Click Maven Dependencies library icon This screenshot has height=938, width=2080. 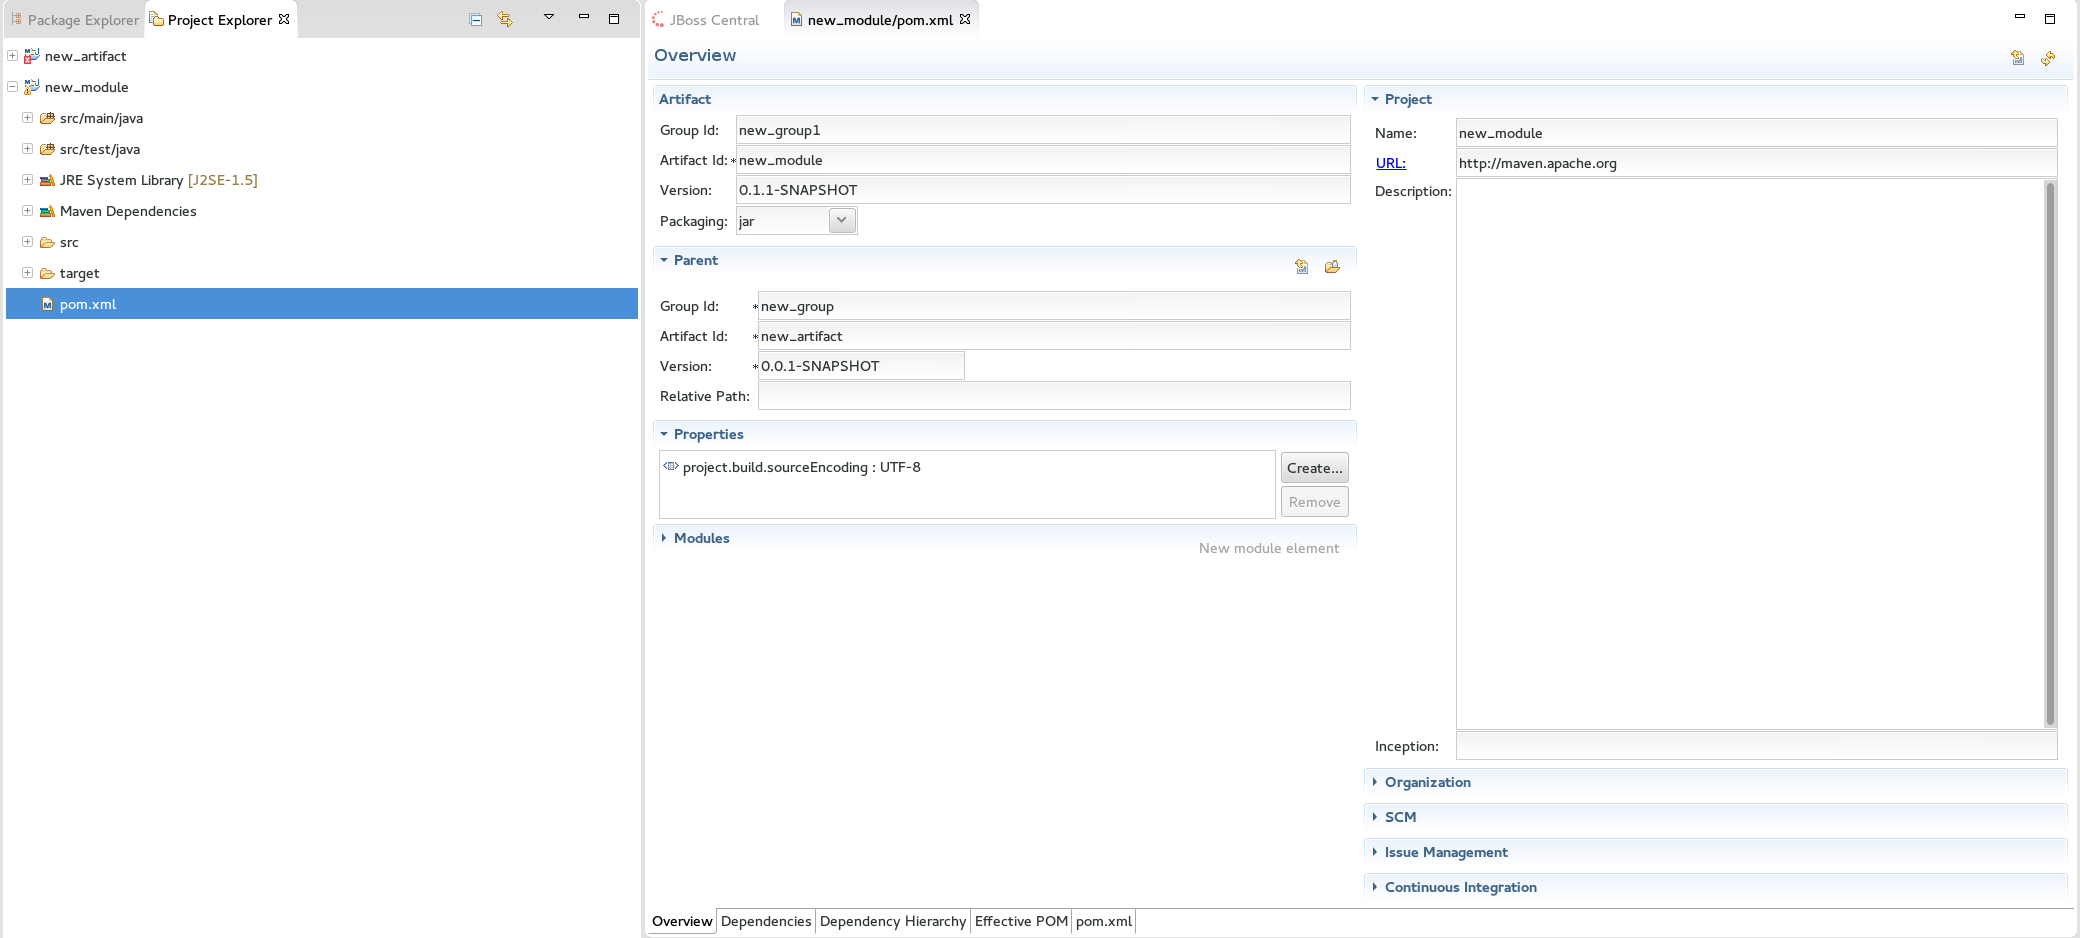(47, 211)
